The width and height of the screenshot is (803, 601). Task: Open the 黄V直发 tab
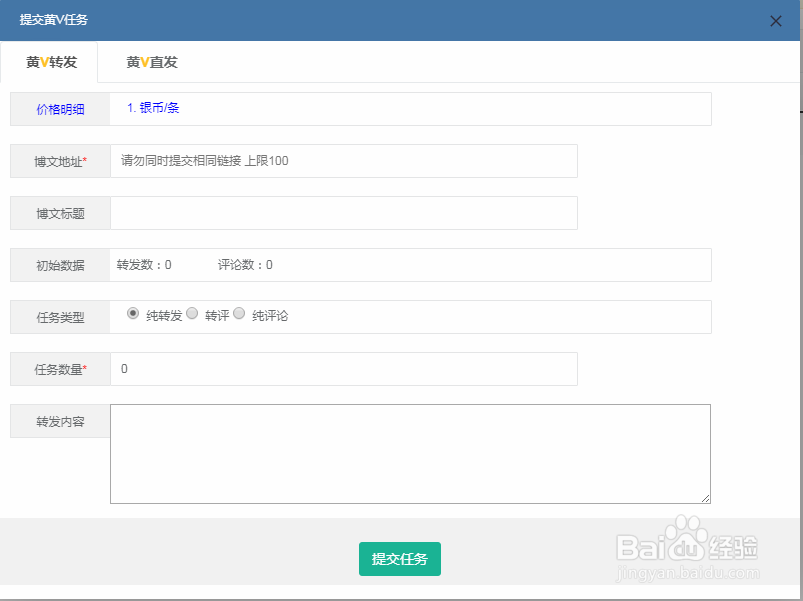click(152, 62)
